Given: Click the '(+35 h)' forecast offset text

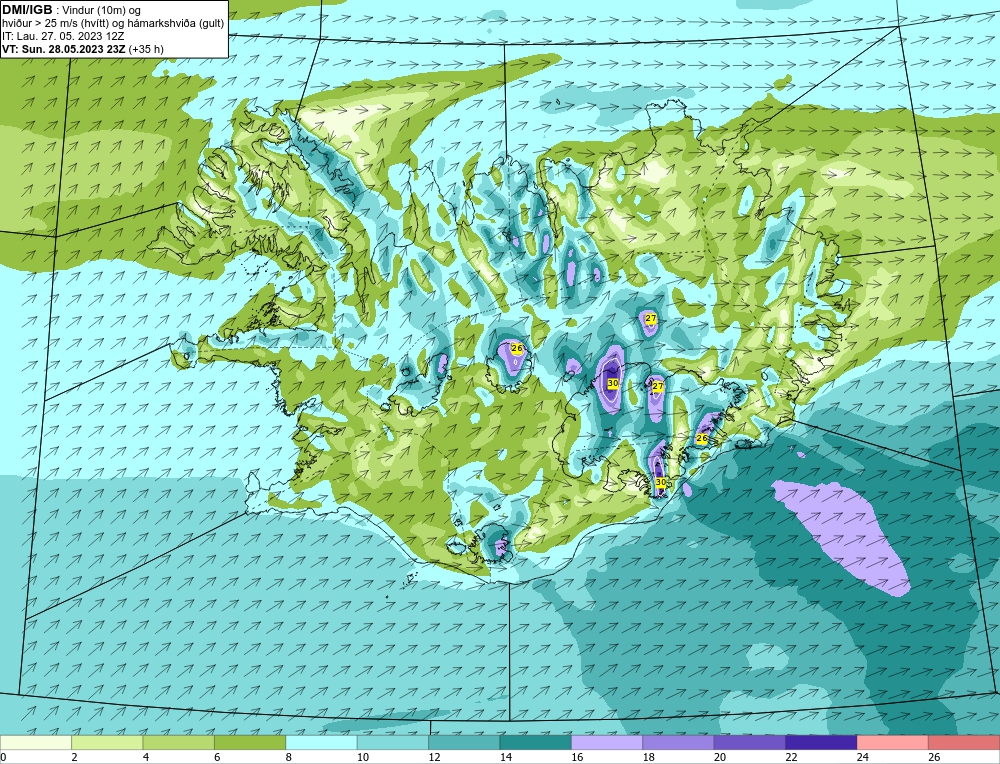Looking at the screenshot, I should click(146, 49).
